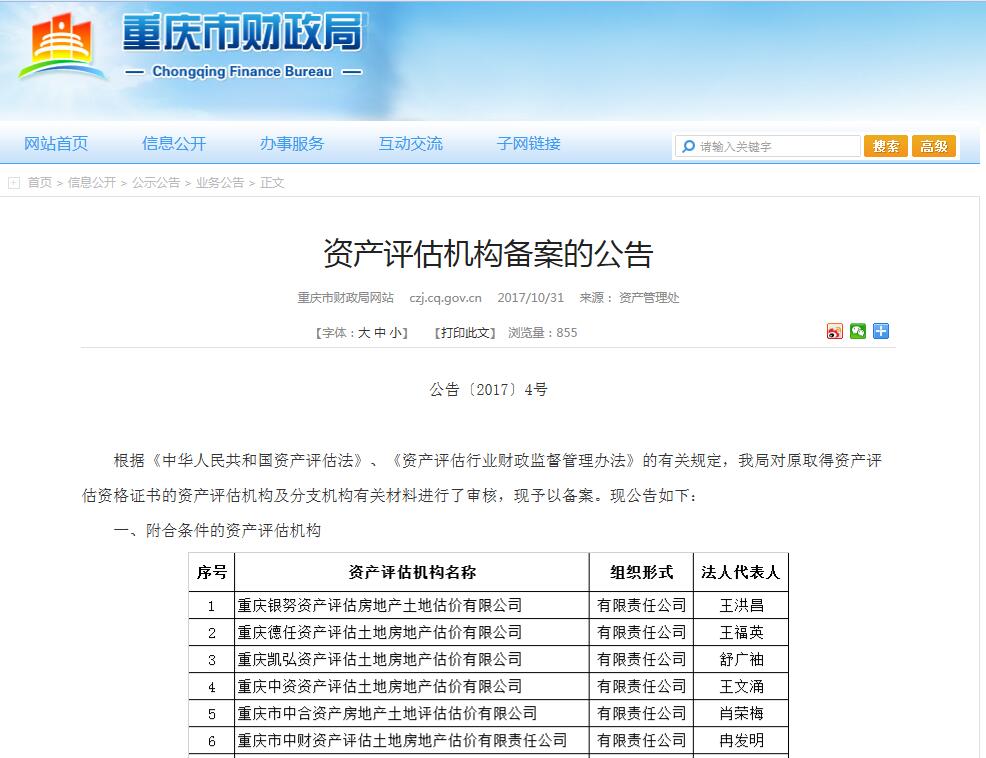Focus the keyword search input field
This screenshot has width=986, height=758.
pos(768,147)
